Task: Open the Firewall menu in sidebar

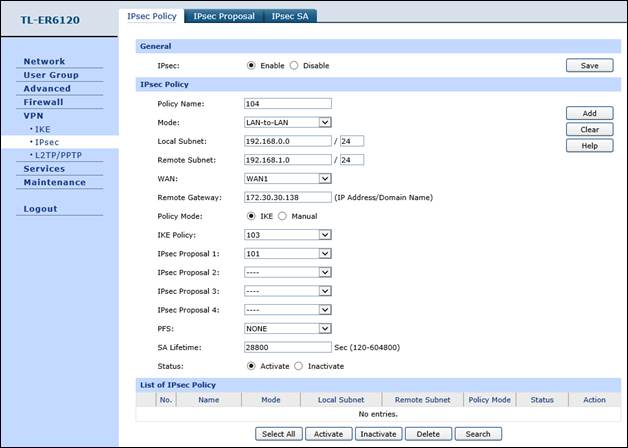Action: 43,102
